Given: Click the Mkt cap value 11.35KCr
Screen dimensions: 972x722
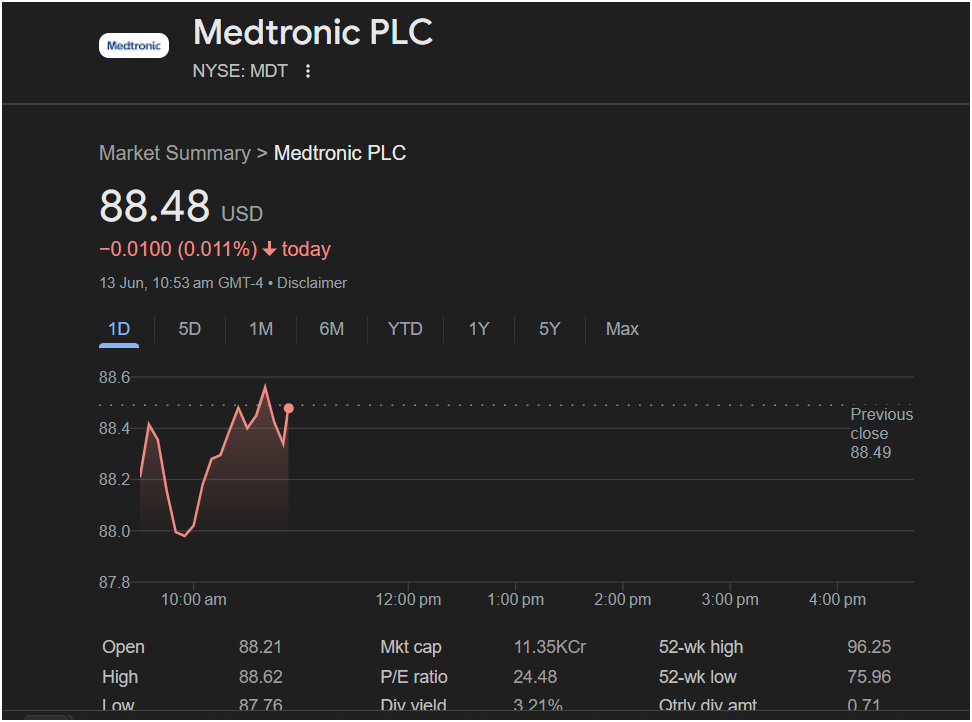Looking at the screenshot, I should (549, 647).
